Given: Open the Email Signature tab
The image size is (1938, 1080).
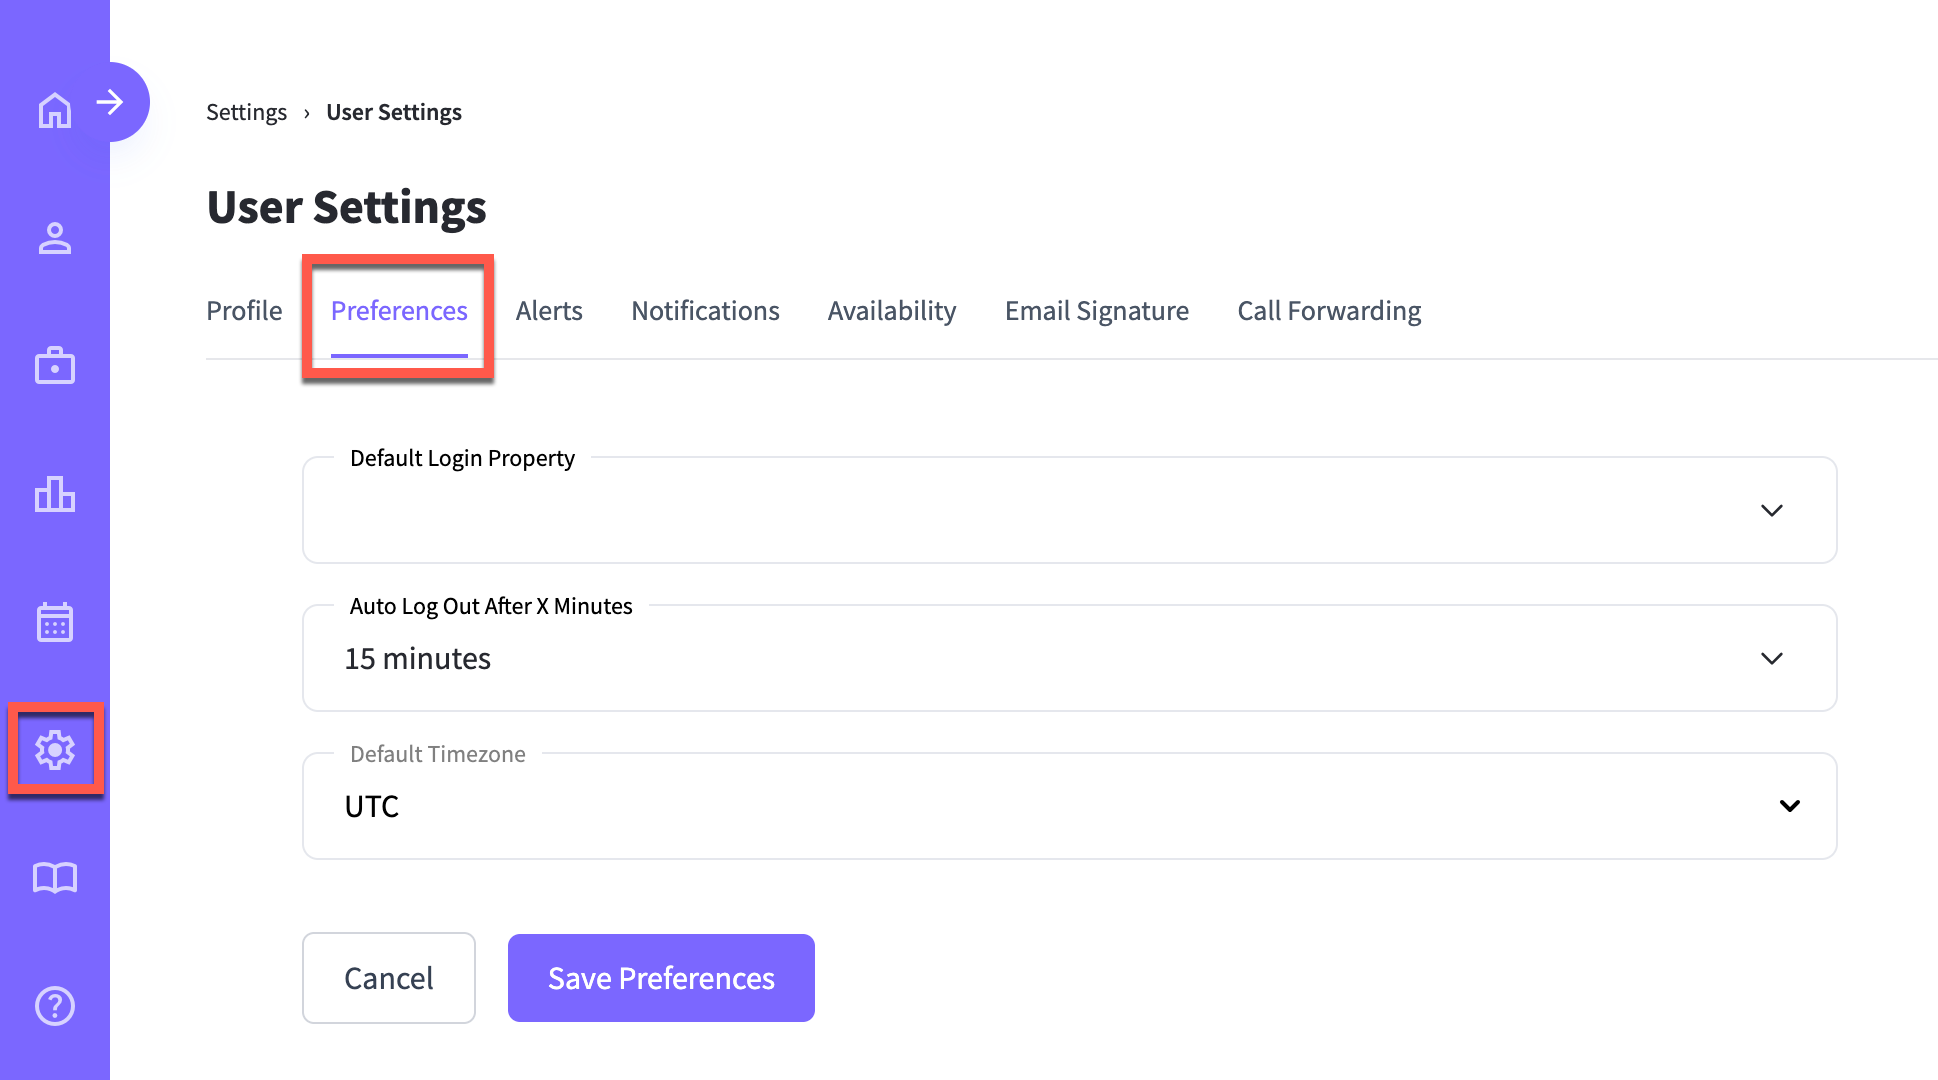Looking at the screenshot, I should 1097,311.
